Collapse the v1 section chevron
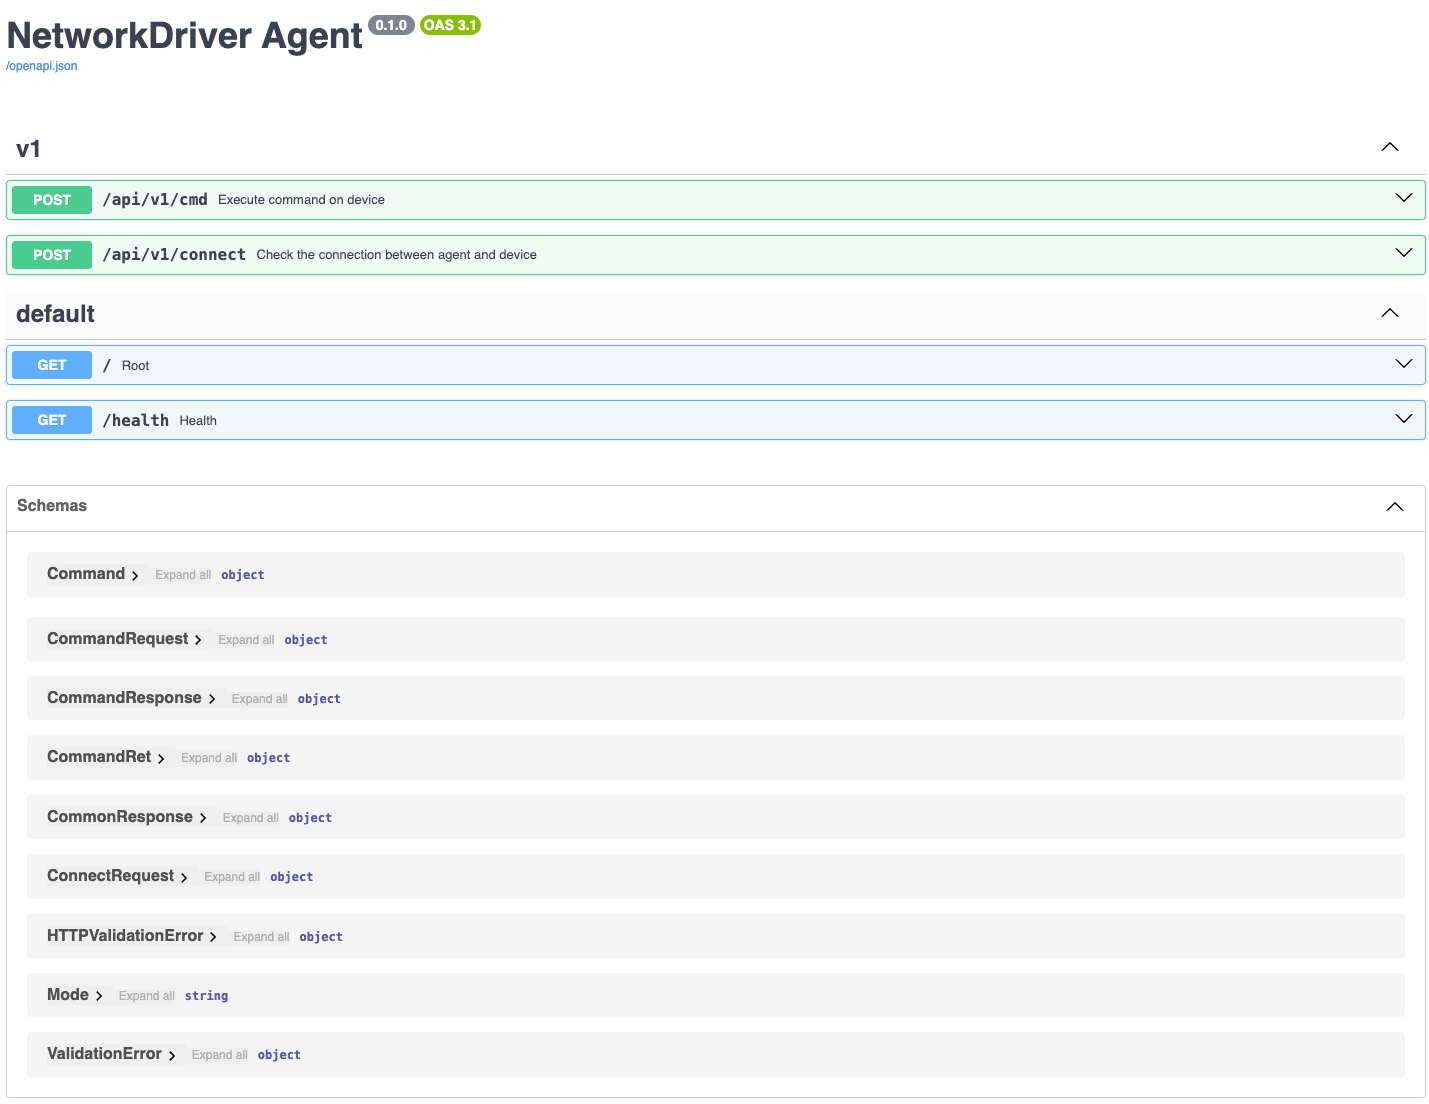 [1389, 147]
